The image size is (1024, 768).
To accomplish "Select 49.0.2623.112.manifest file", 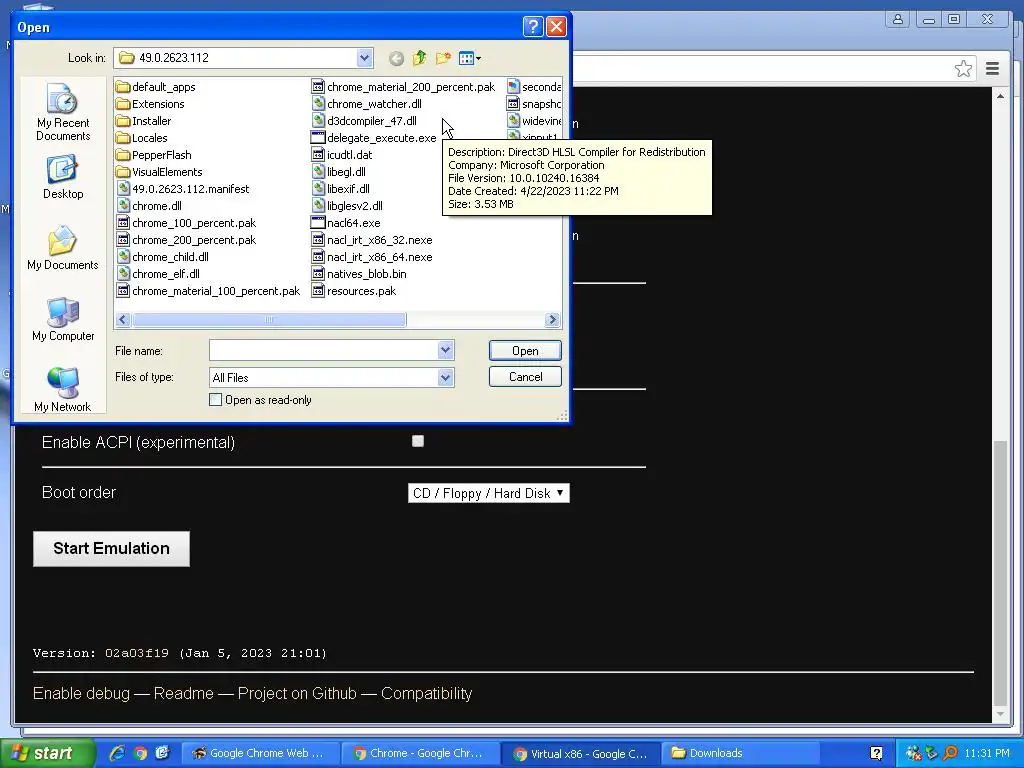I will 183,189.
